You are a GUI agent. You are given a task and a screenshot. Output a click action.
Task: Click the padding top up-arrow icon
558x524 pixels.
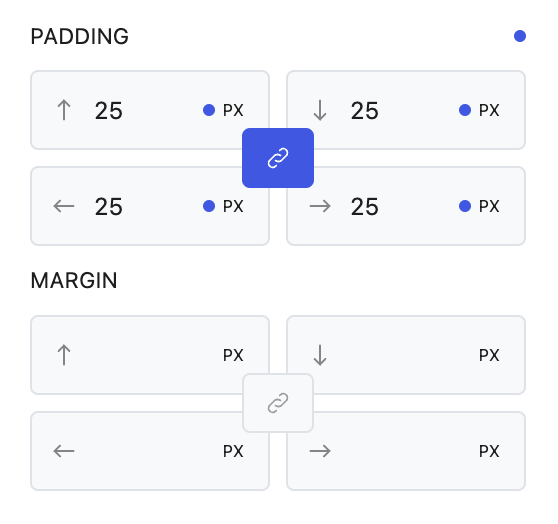click(x=64, y=110)
